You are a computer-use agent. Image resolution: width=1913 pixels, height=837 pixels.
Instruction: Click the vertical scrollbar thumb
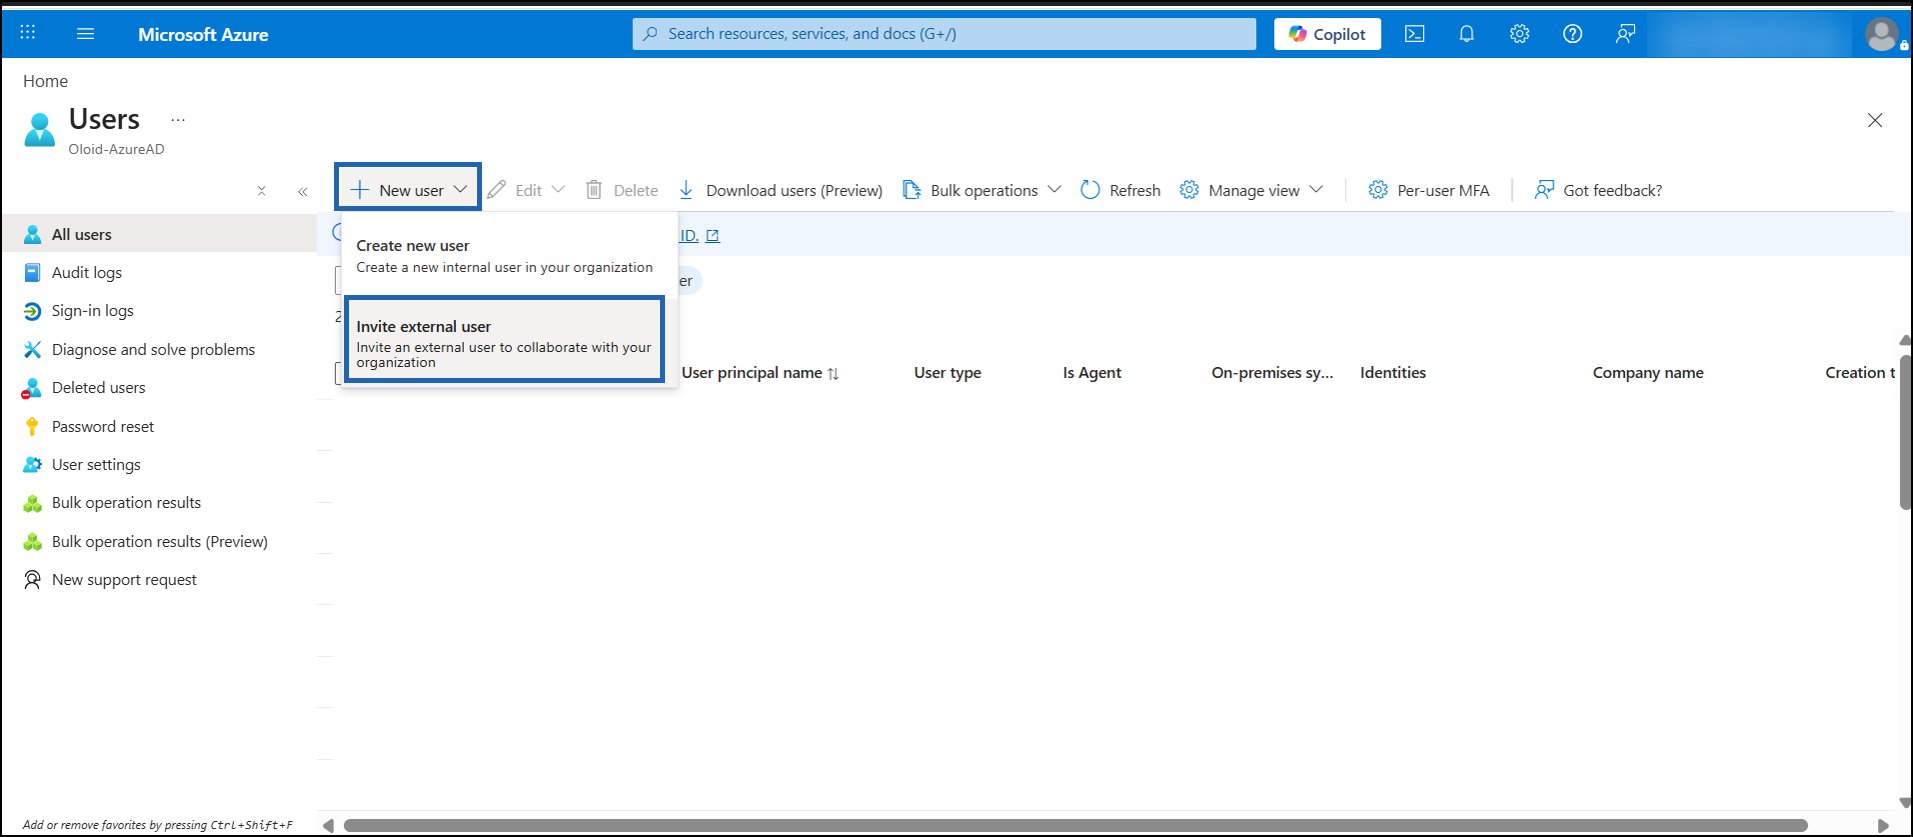pyautogui.click(x=1905, y=432)
